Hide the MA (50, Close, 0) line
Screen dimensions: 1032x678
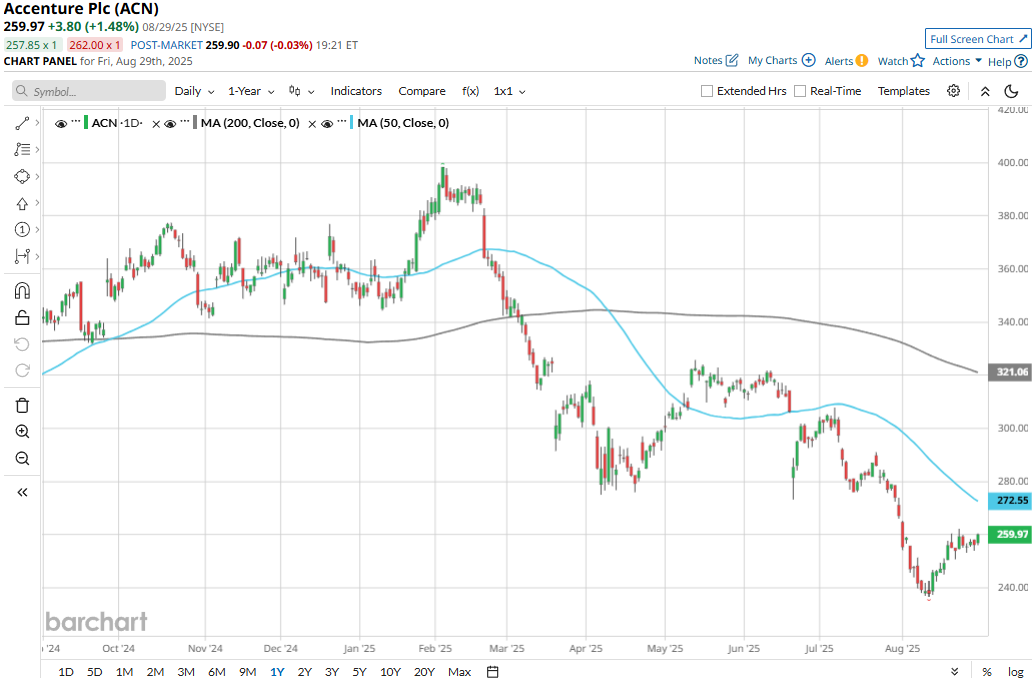(x=326, y=124)
